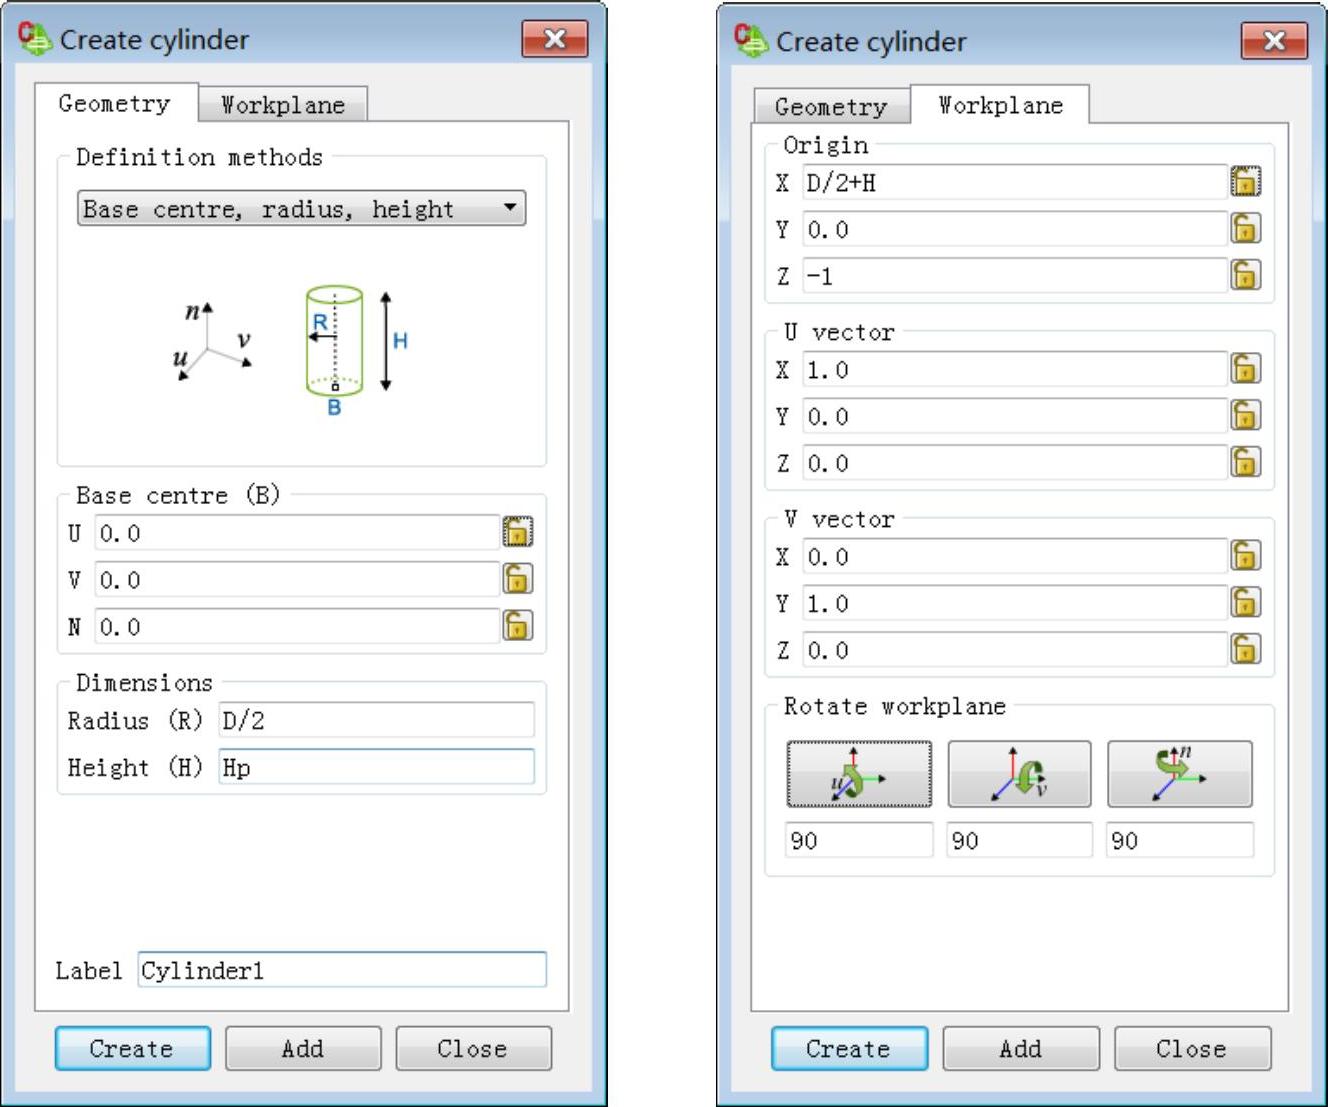Rotate workplane about the N axis
This screenshot has width=1328, height=1107.
1180,774
